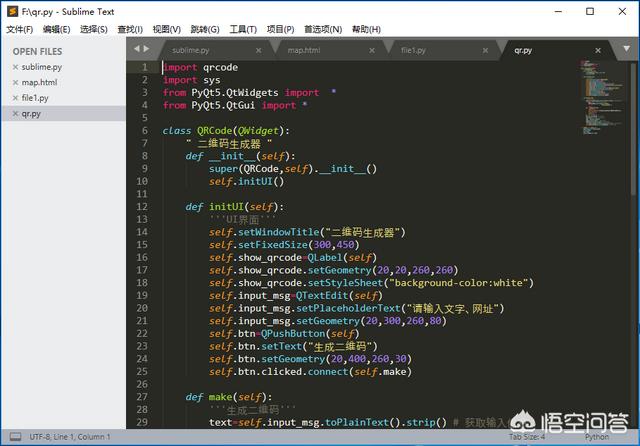Close sublime.py in Open Files sidebar
The image size is (640, 446).
click(x=16, y=67)
